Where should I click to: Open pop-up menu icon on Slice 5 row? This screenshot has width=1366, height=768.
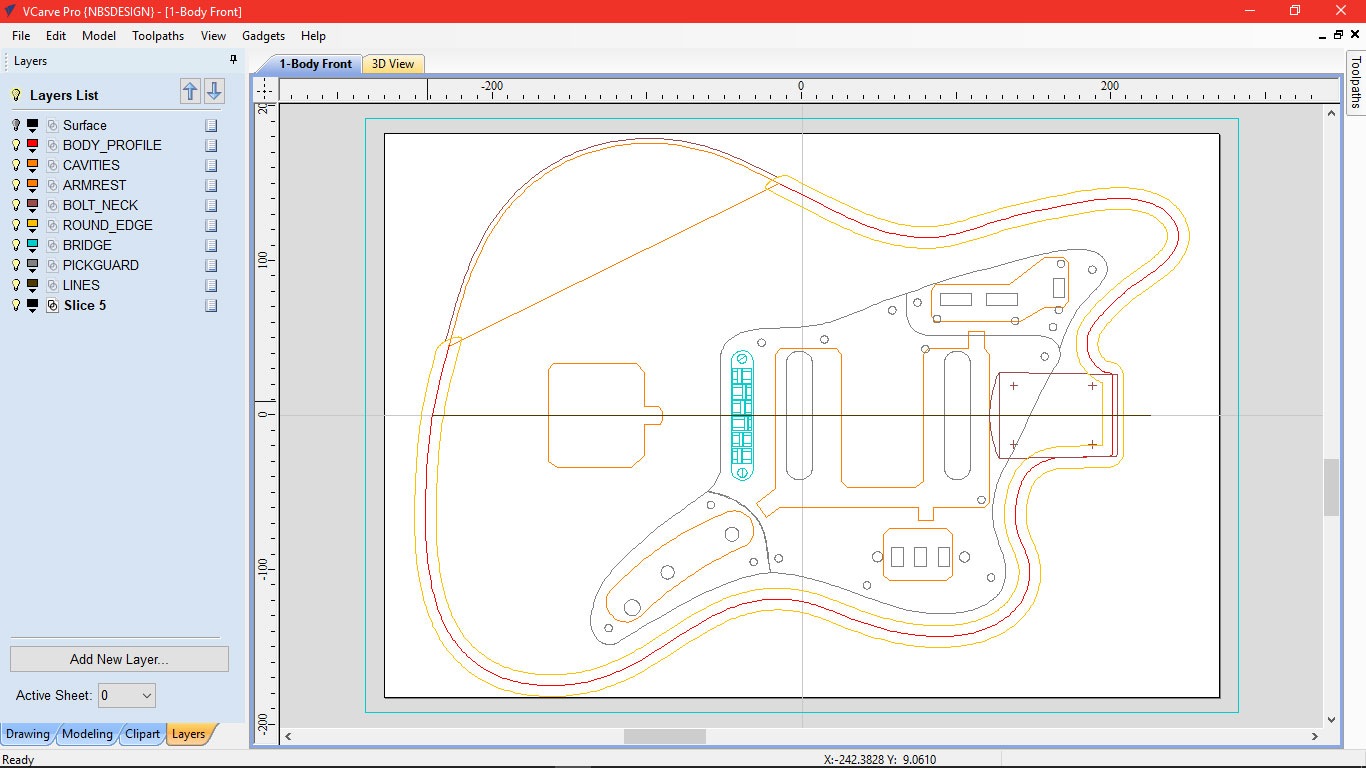pos(211,305)
